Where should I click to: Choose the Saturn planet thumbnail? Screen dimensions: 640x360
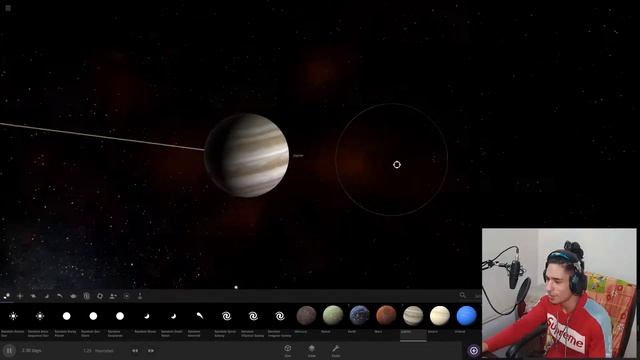(440, 316)
